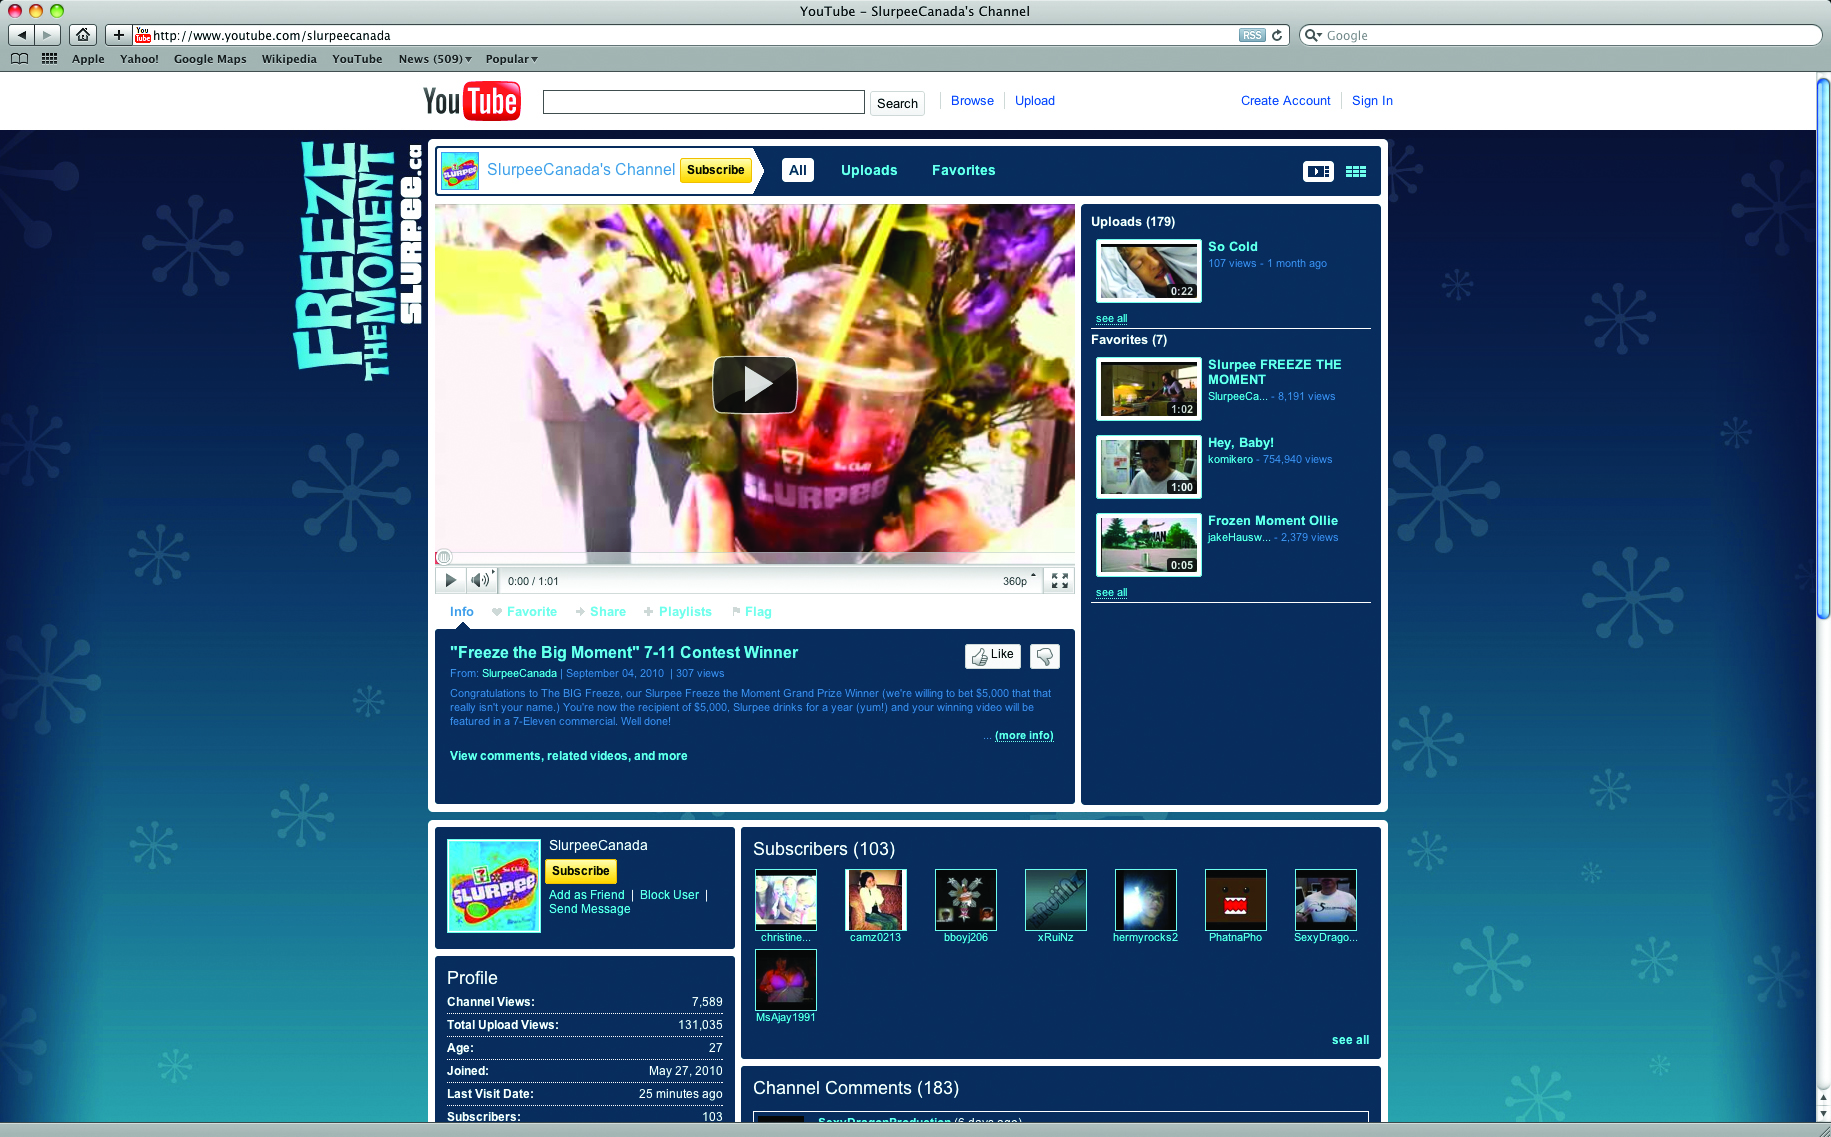Click the Search button
The width and height of the screenshot is (1831, 1137).
click(x=897, y=103)
